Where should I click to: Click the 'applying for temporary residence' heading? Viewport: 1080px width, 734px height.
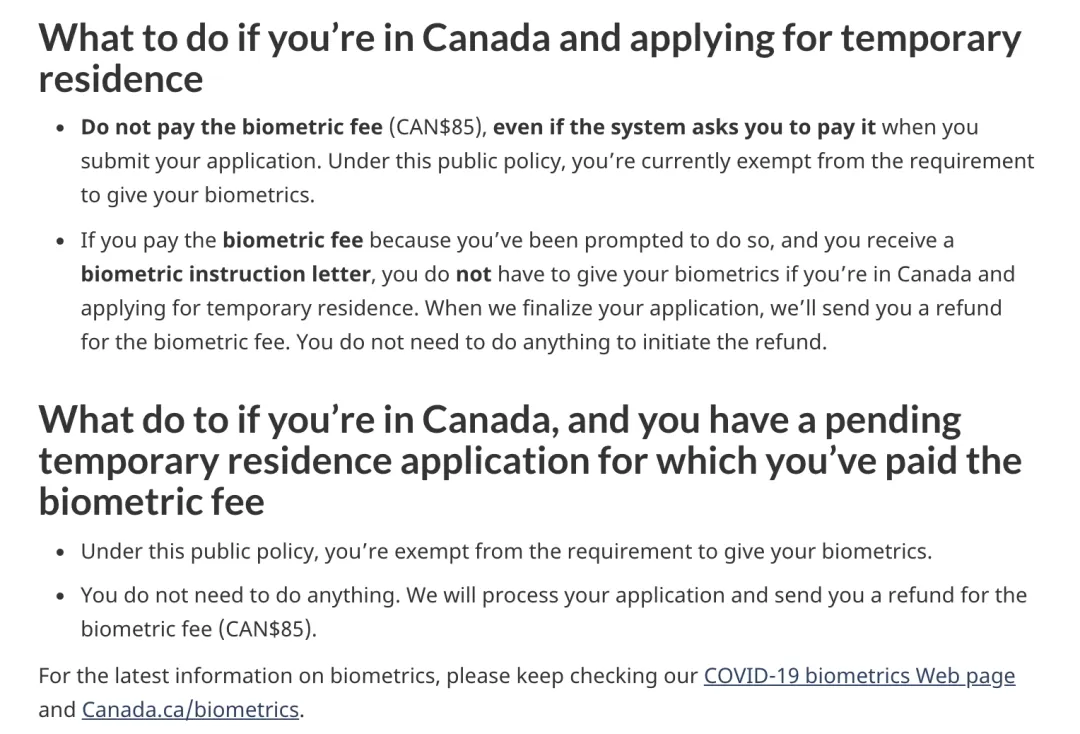530,58
